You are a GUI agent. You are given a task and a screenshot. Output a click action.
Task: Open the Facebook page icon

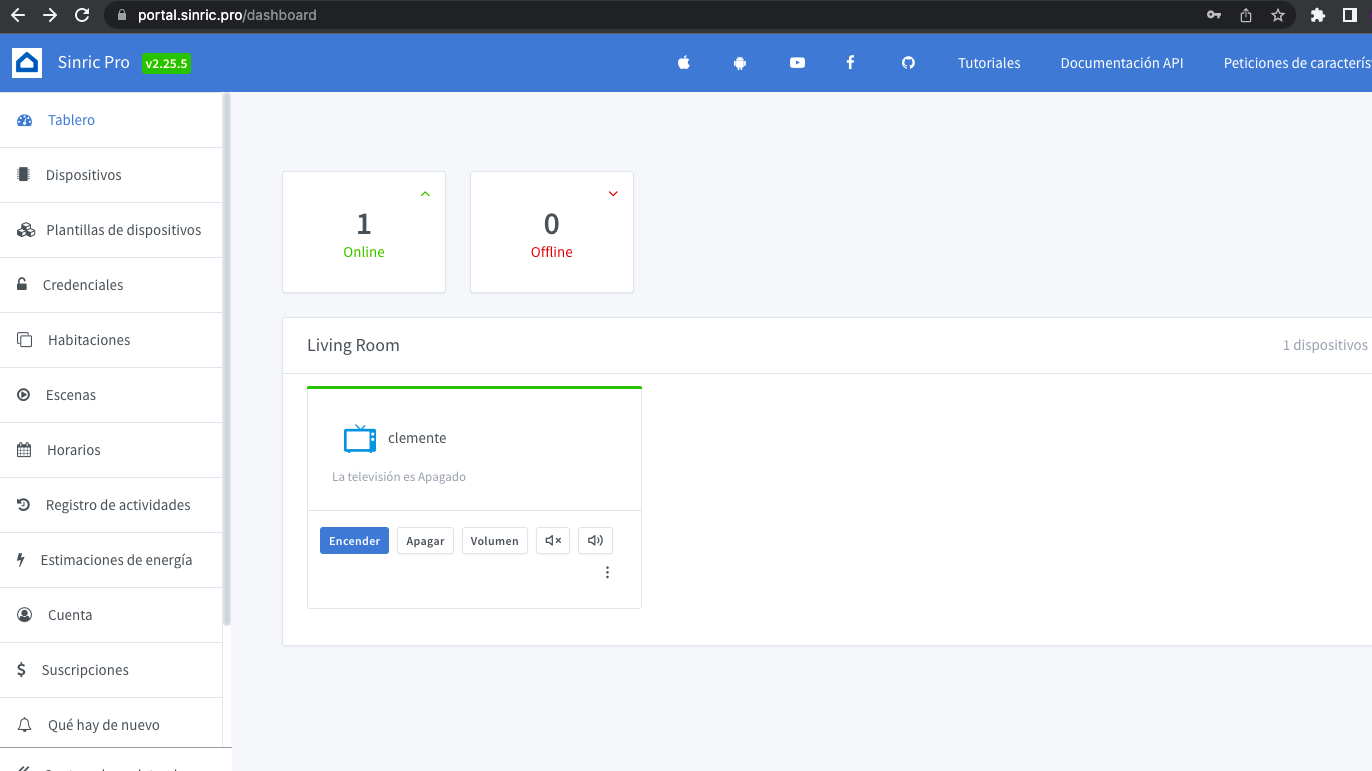click(x=850, y=63)
